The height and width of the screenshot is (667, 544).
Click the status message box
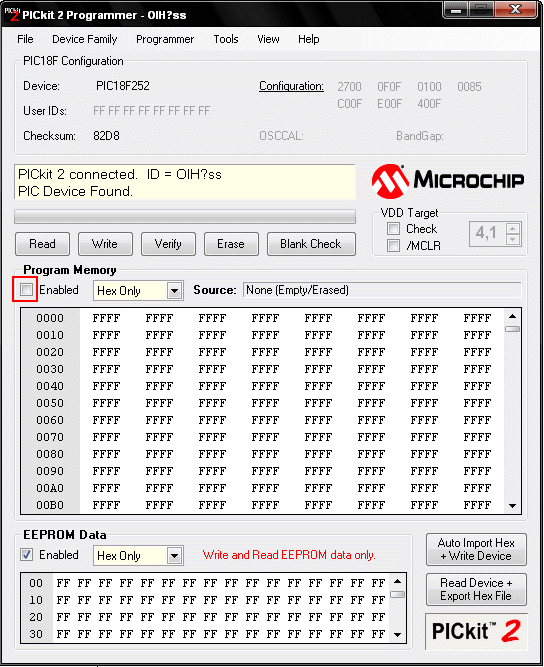coord(185,182)
